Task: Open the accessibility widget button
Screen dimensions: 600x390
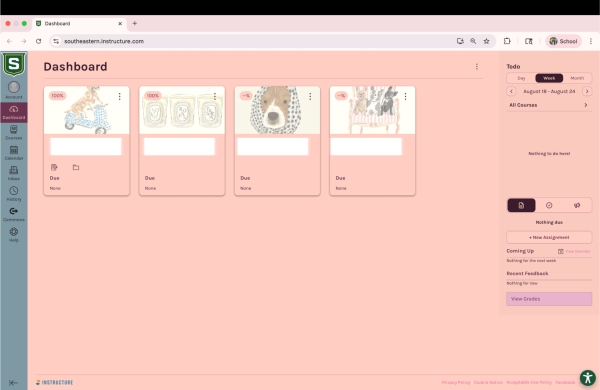Action: pyautogui.click(x=587, y=378)
